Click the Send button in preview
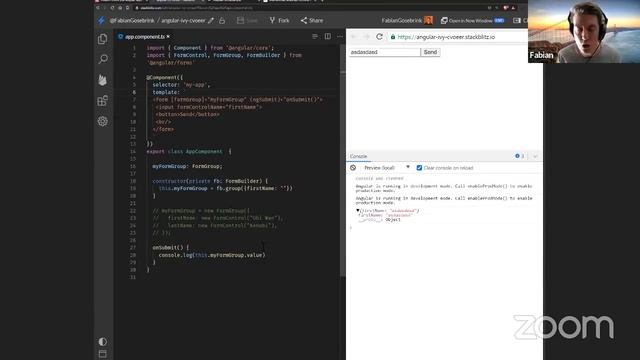640x360 pixels. pos(430,52)
